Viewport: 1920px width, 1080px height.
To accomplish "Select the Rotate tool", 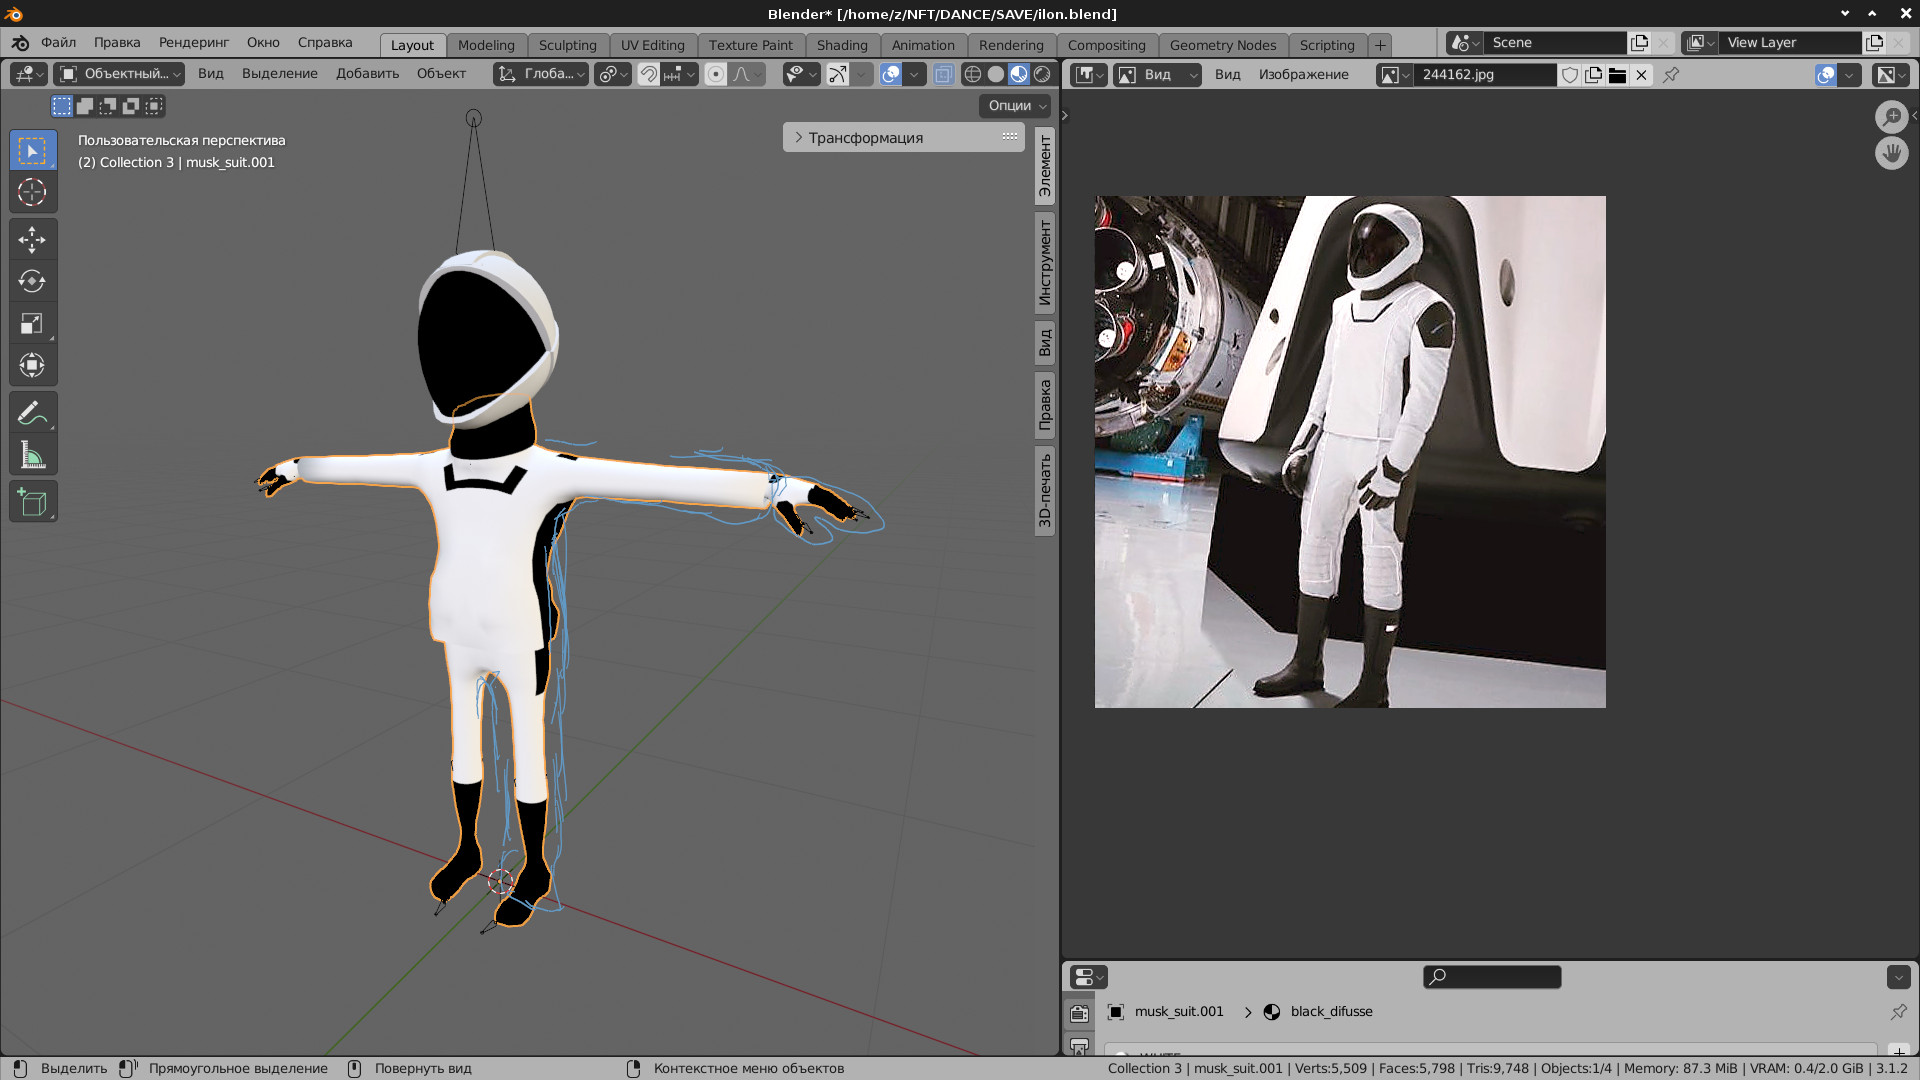I will [x=32, y=282].
